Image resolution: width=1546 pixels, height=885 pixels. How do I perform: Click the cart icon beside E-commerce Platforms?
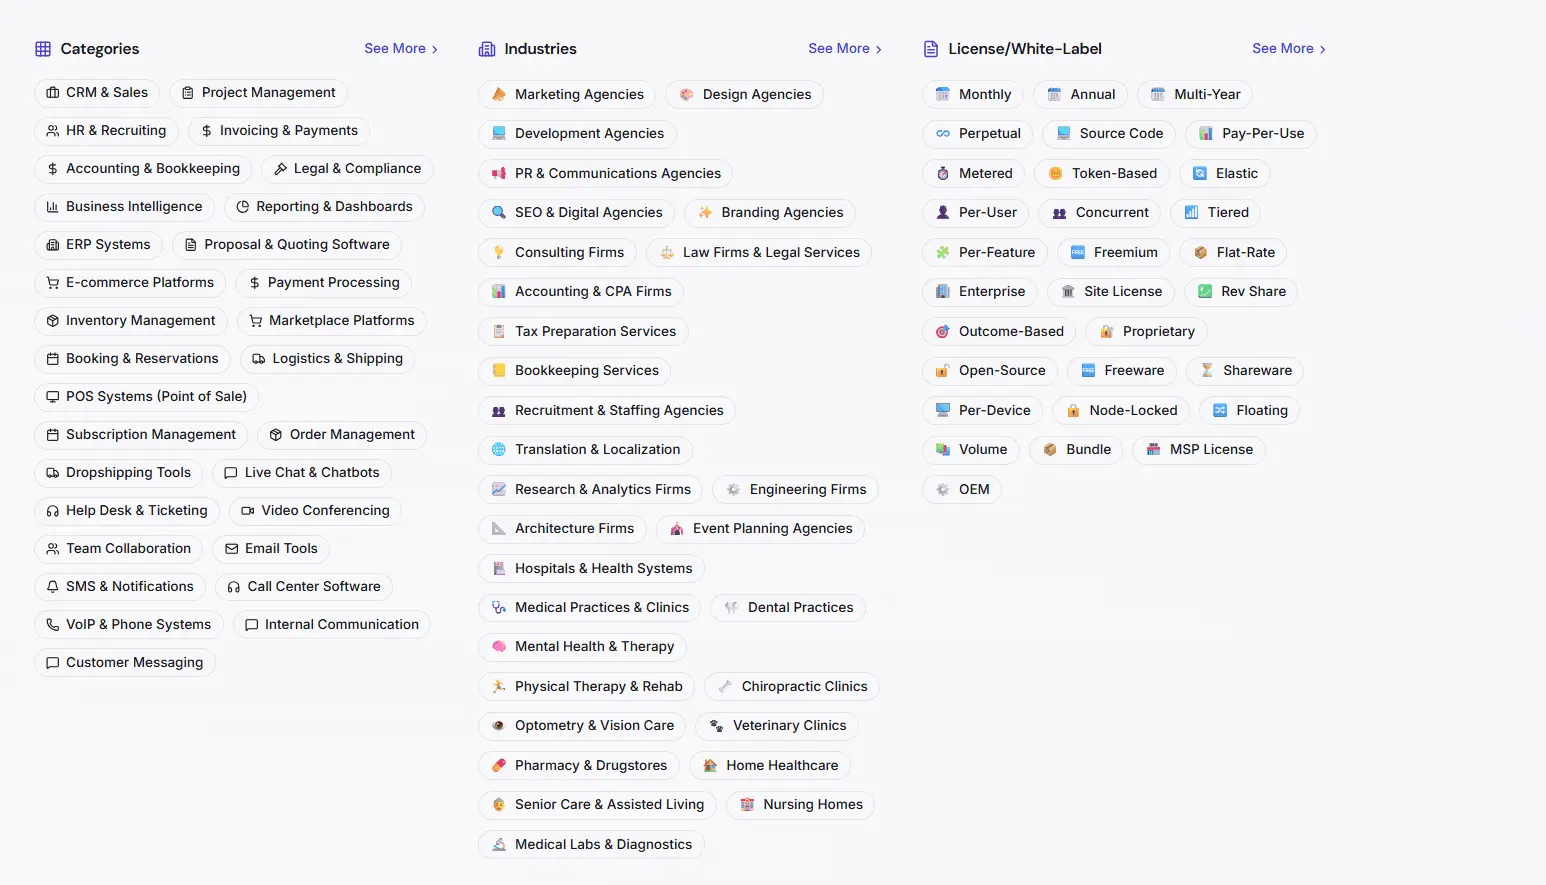click(53, 282)
